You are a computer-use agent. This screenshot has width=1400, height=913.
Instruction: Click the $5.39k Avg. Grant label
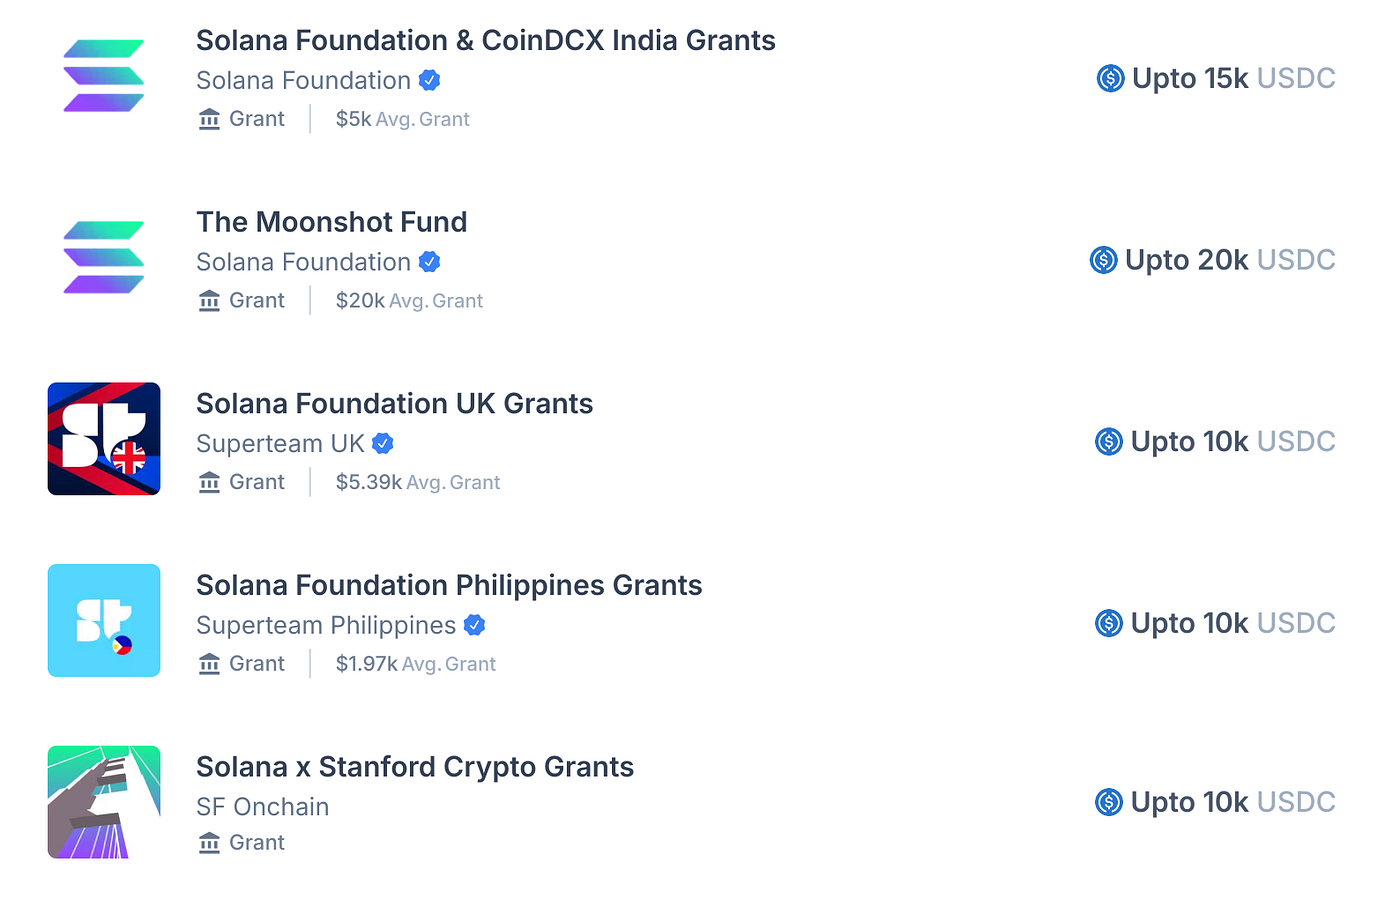418,482
